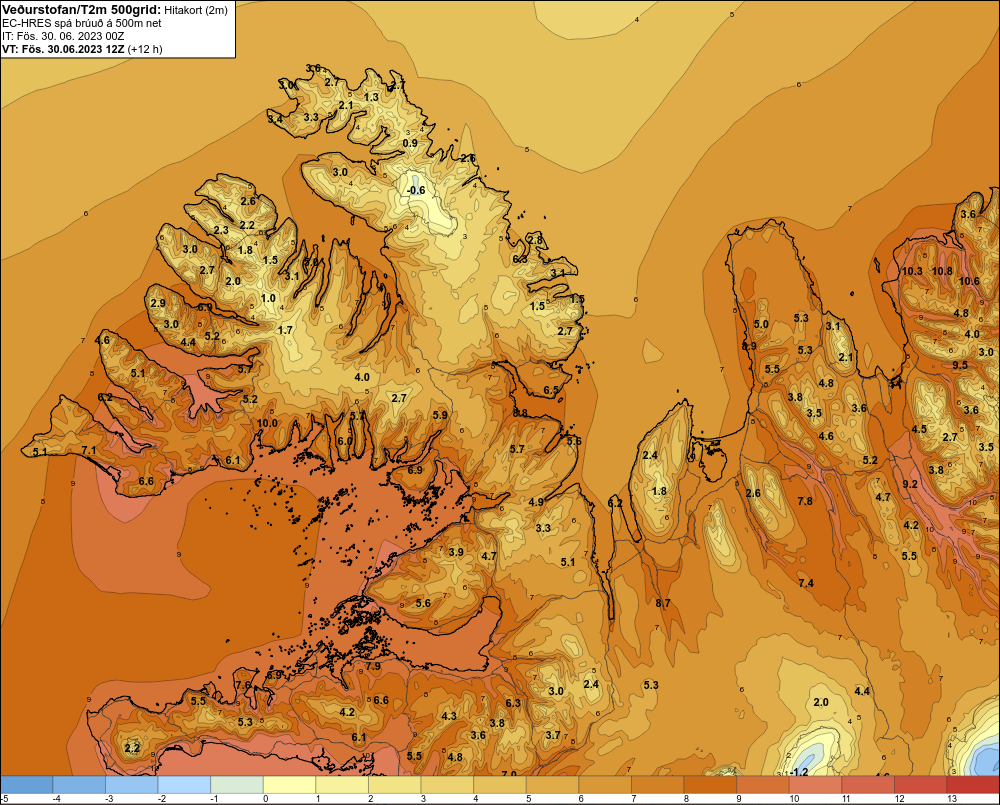Select the '1.7' temperature value
1000x805 pixels.
(285, 330)
